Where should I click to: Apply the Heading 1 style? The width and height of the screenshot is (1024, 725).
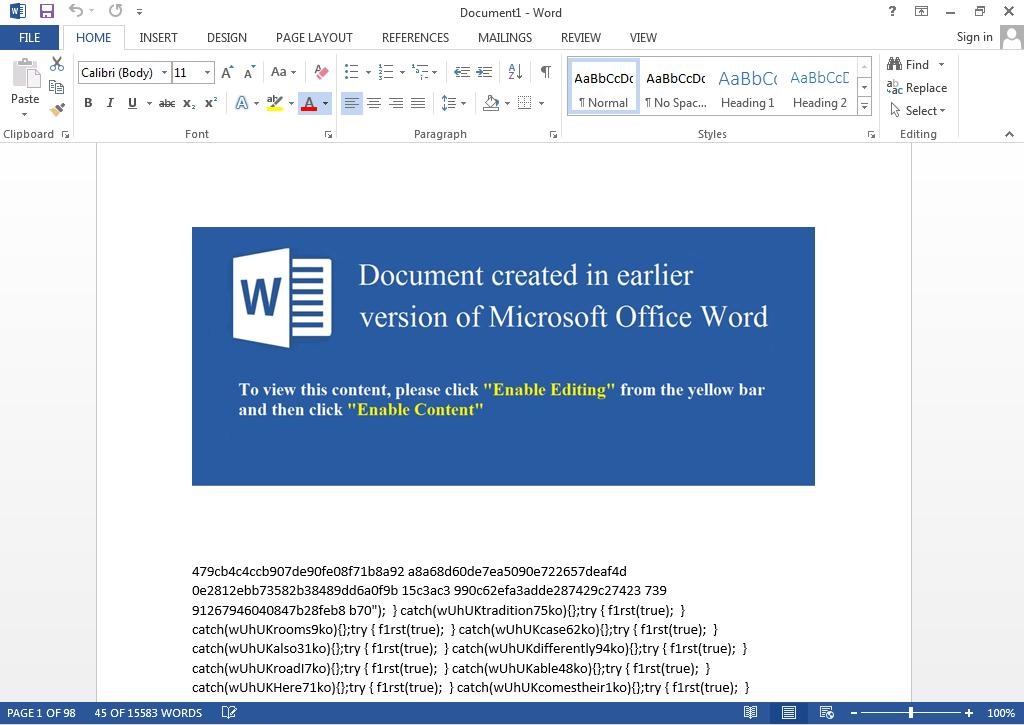[x=748, y=87]
